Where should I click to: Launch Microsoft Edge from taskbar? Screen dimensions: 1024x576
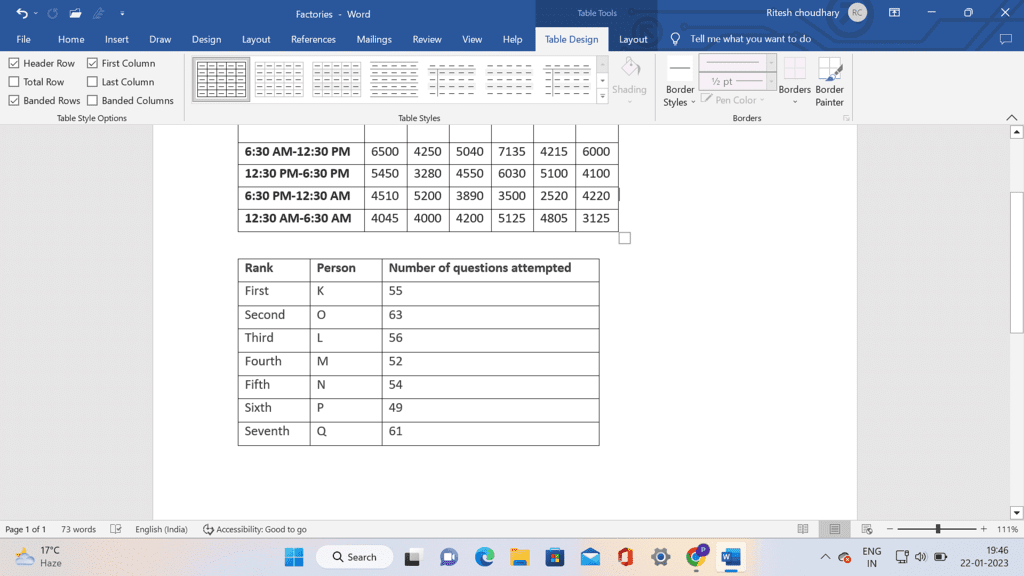click(485, 557)
